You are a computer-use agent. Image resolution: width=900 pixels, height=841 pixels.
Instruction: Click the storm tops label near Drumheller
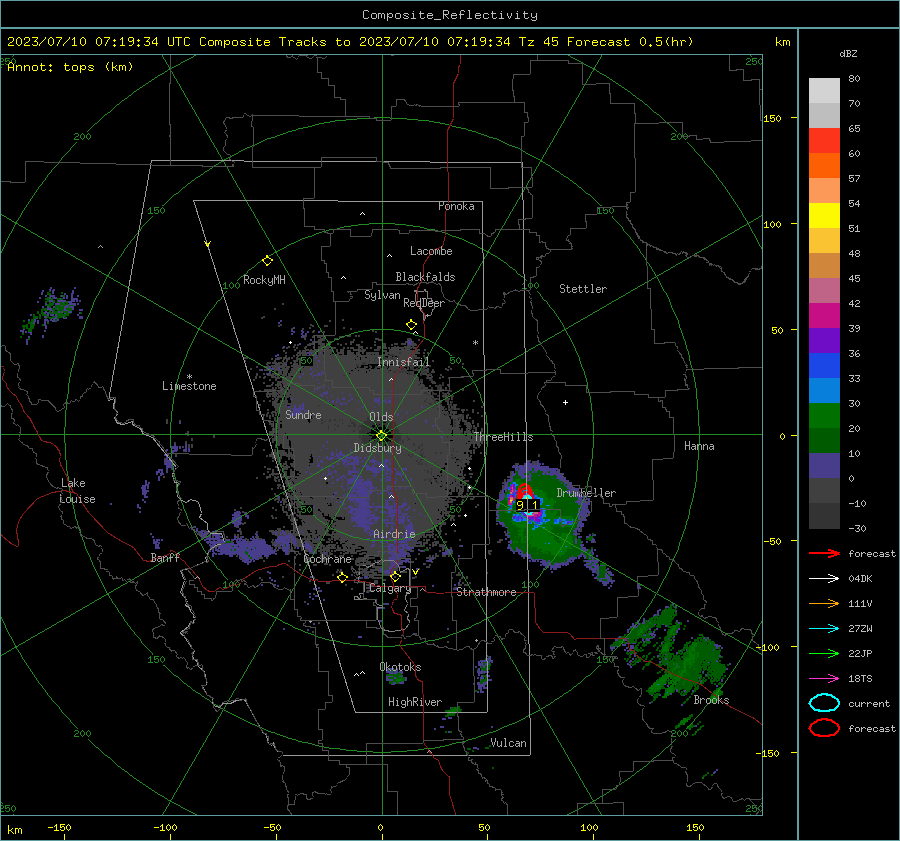[x=527, y=505]
